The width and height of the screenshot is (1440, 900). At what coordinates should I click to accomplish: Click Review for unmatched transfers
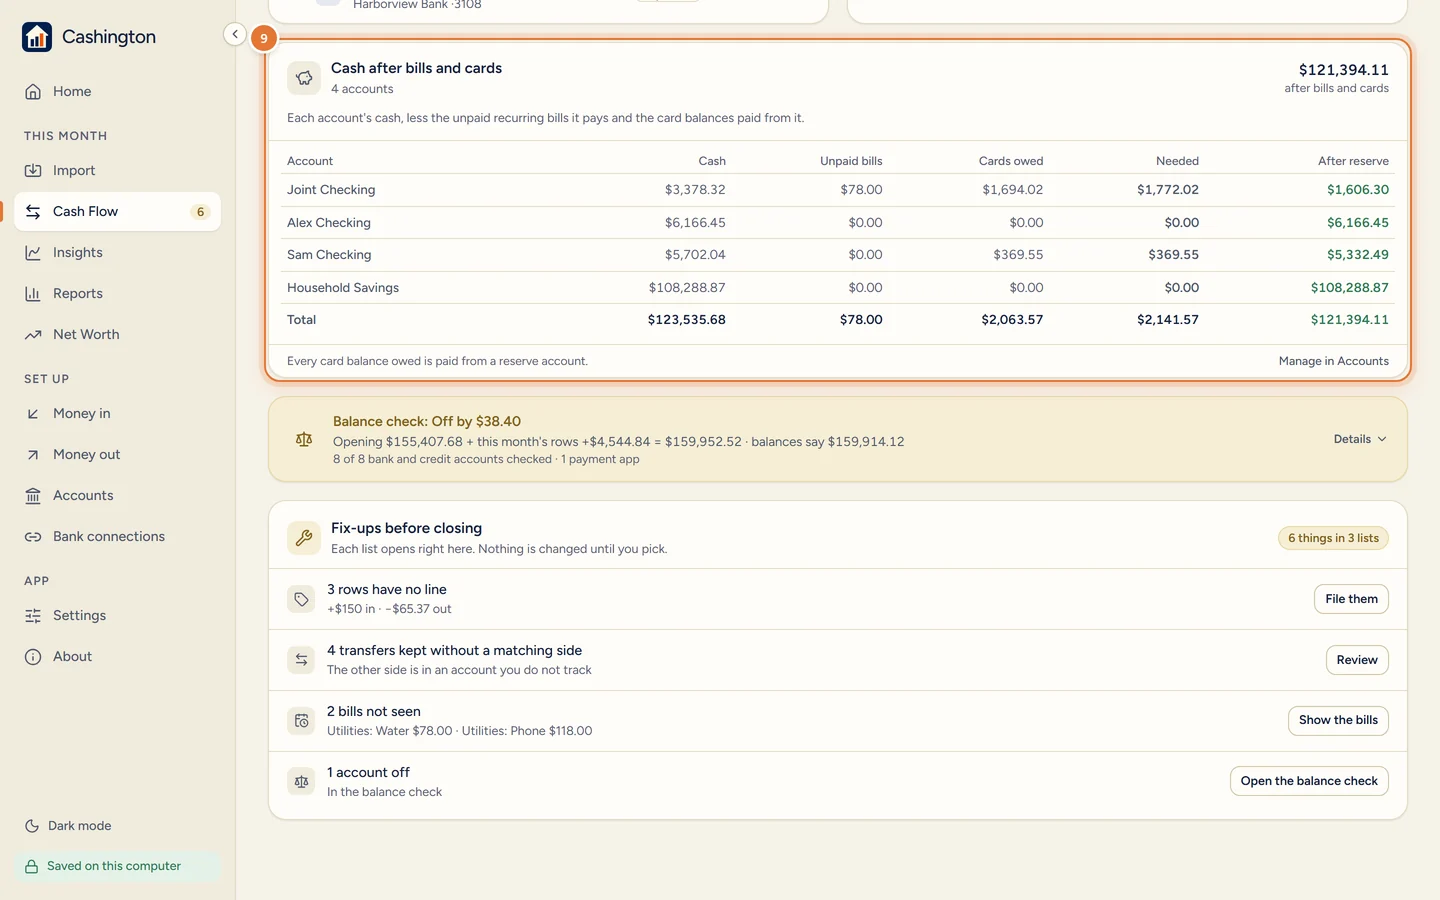pos(1357,660)
